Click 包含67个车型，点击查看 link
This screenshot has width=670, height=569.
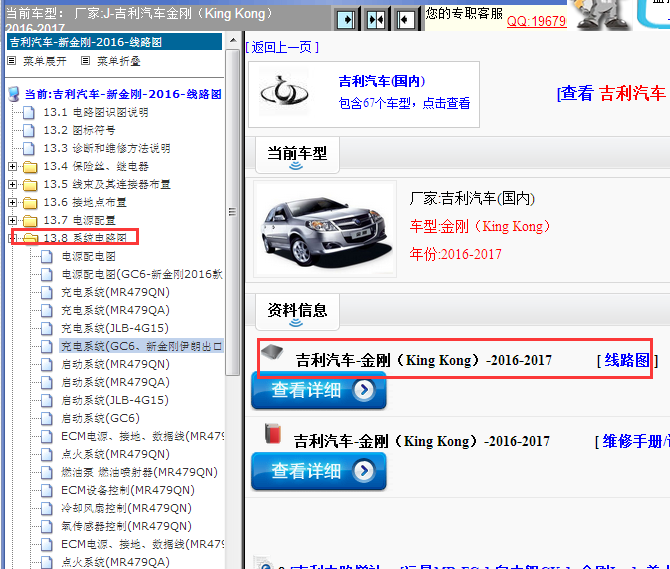click(404, 103)
